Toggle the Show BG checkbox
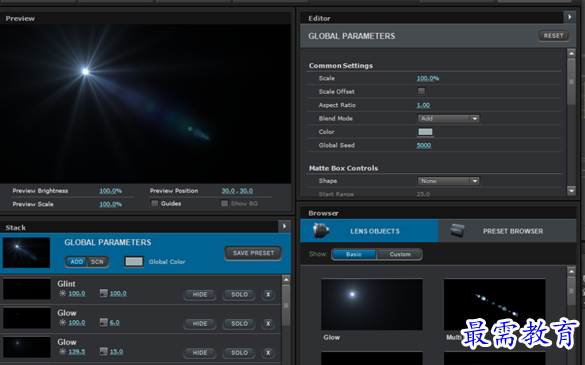This screenshot has height=365, width=585. [224, 203]
